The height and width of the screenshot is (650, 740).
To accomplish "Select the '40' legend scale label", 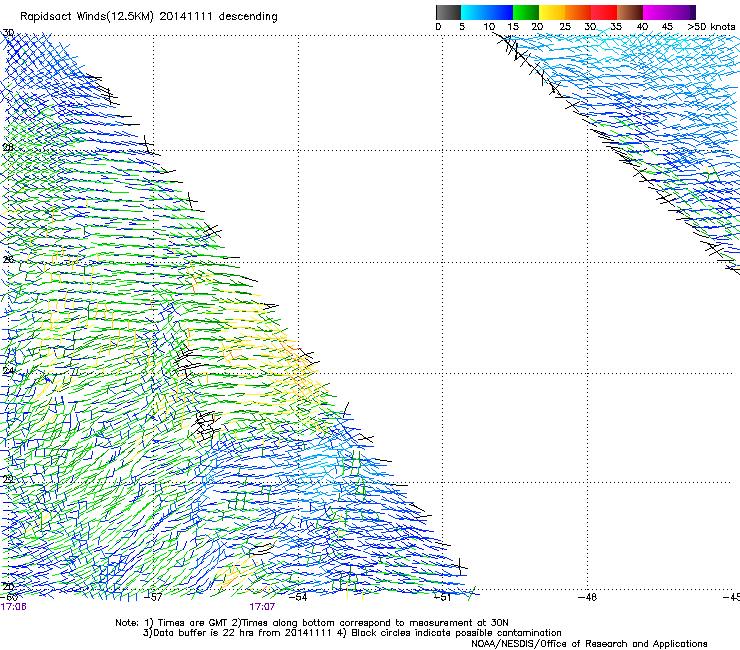I will point(642,27).
